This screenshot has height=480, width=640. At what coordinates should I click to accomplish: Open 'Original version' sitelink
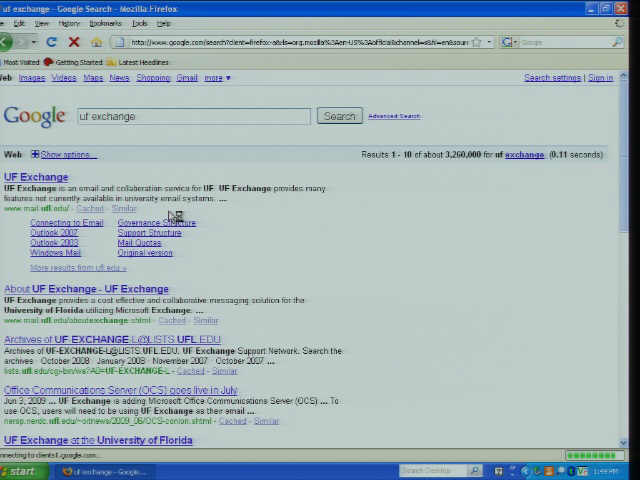click(145, 253)
